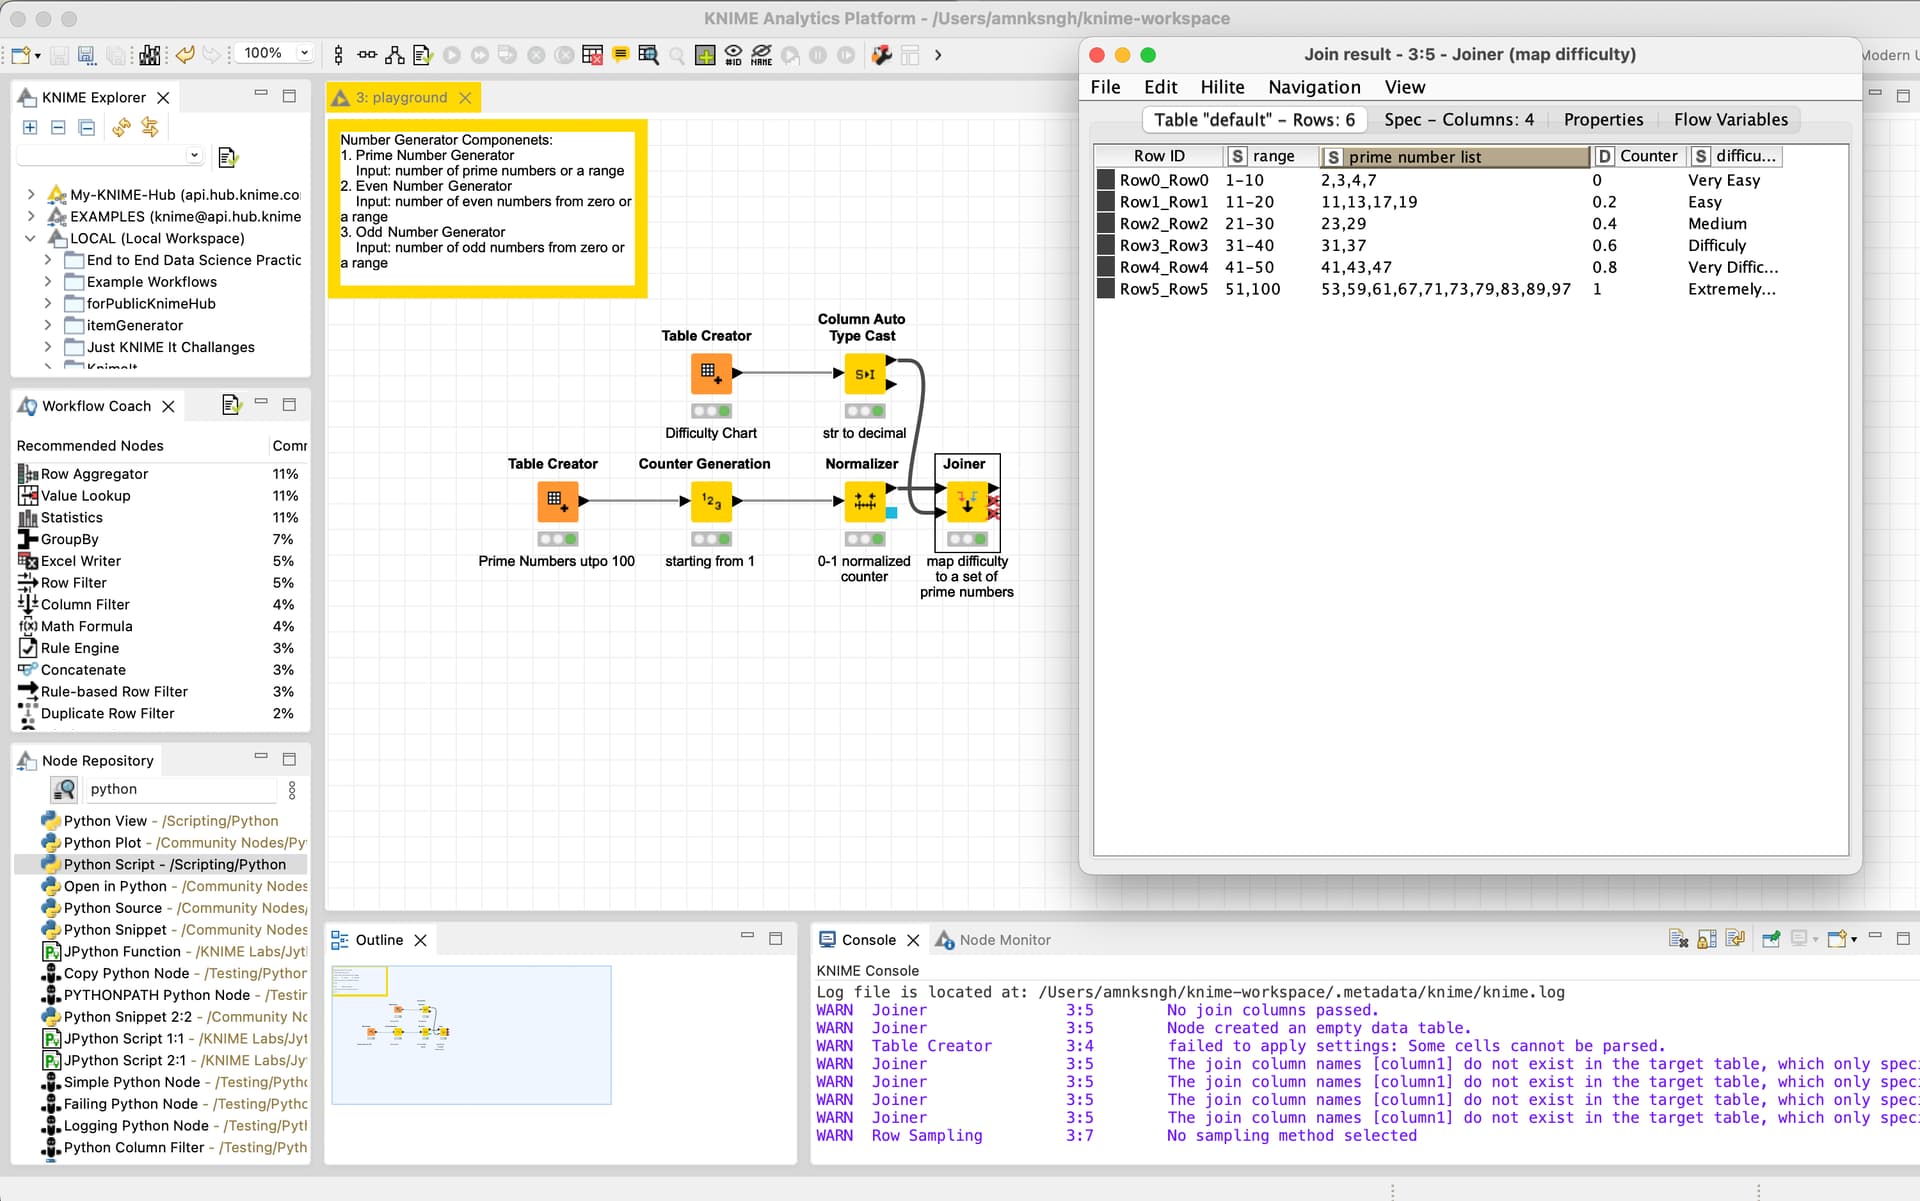This screenshot has width=1920, height=1201.
Task: Click the Counter Generation node
Action: 711,501
